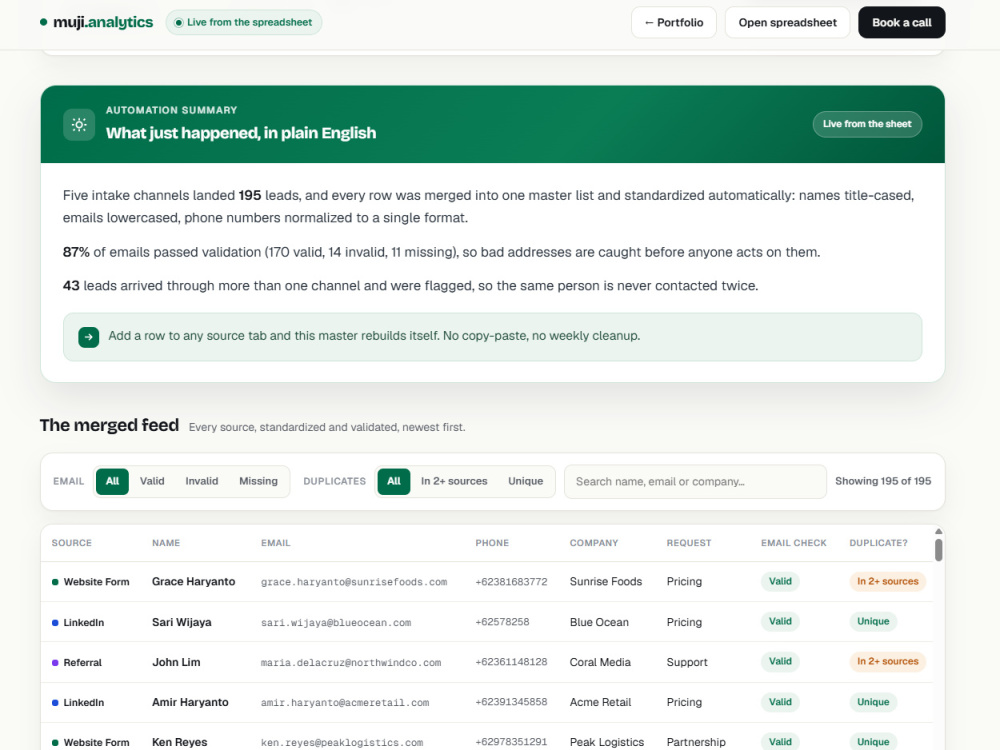Image resolution: width=1000 pixels, height=750 pixels.
Task: Click LinkedIn source in Sari Wijaya row
Action: coord(78,622)
